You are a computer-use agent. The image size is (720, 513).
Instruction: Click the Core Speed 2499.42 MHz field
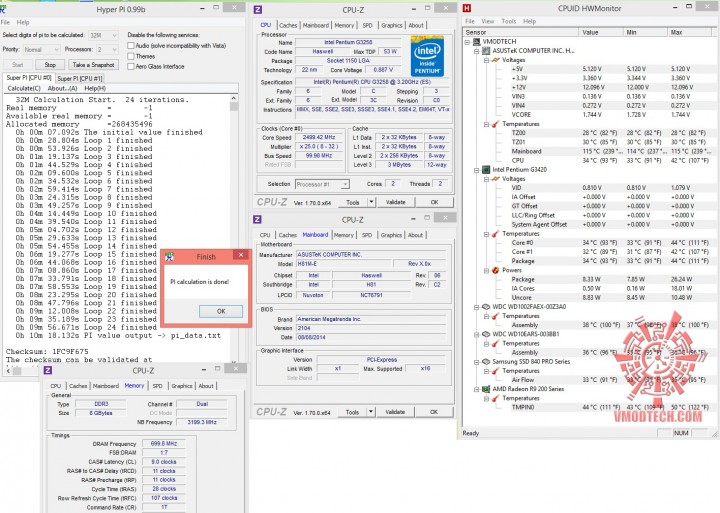coord(319,137)
